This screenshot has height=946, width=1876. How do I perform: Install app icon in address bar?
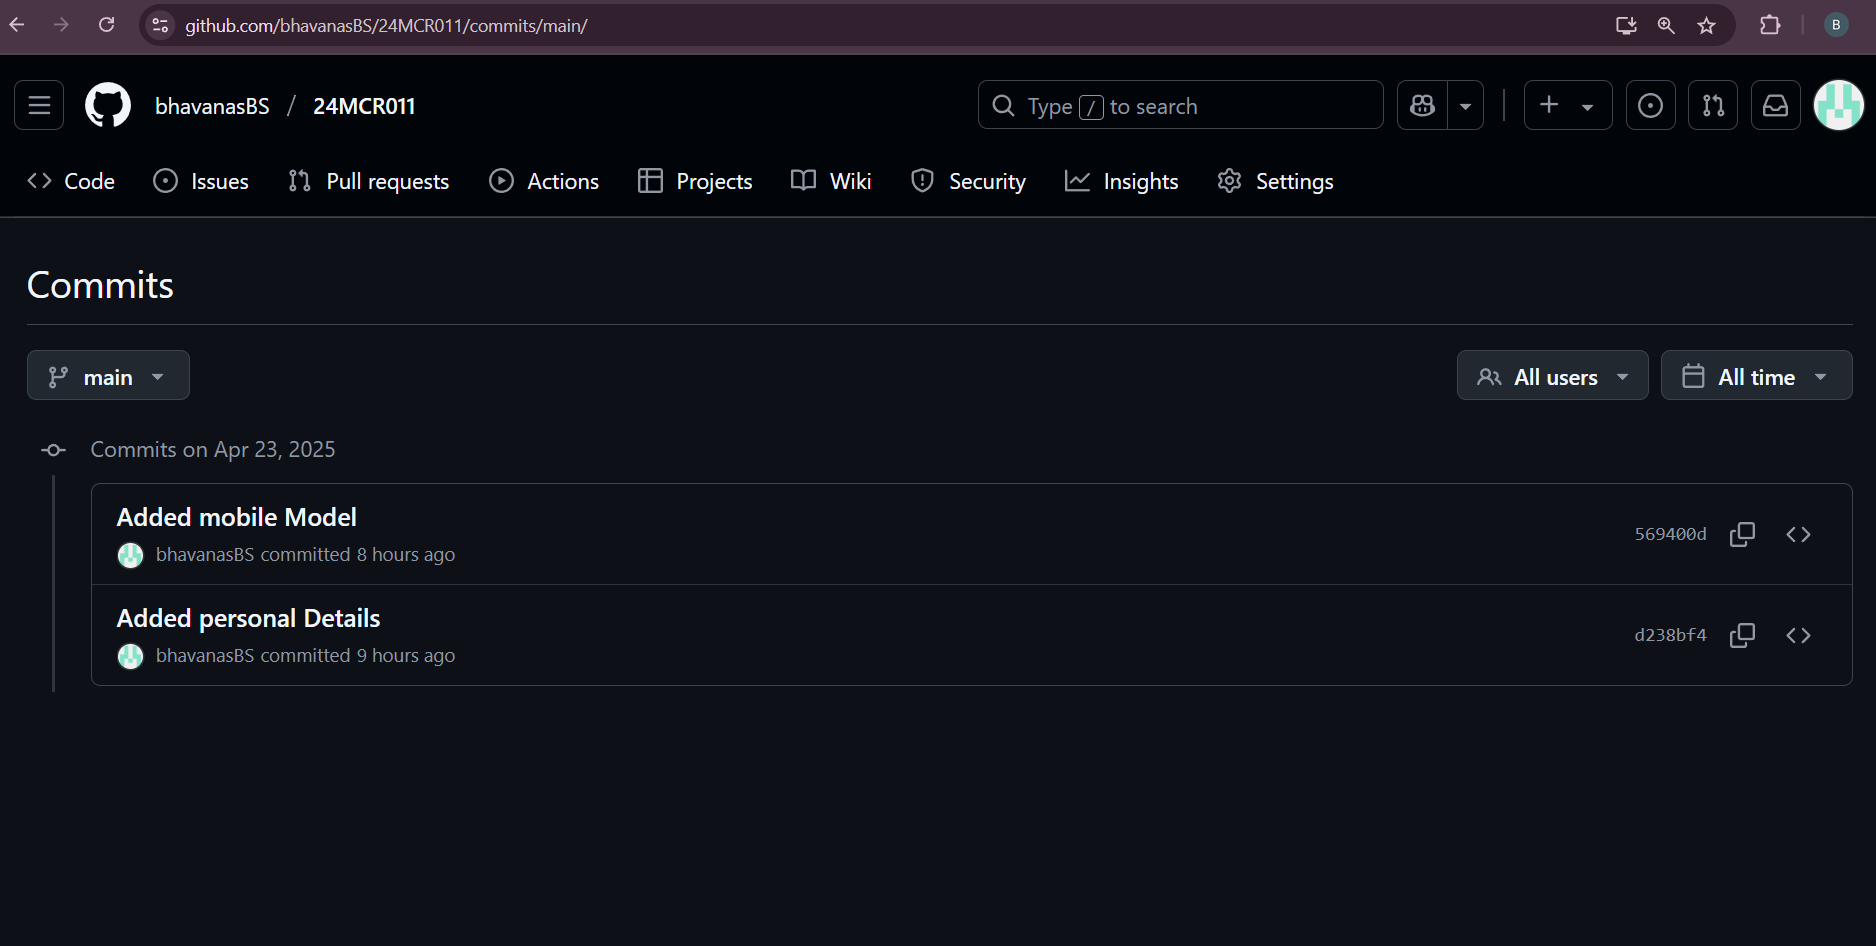click(x=1626, y=25)
